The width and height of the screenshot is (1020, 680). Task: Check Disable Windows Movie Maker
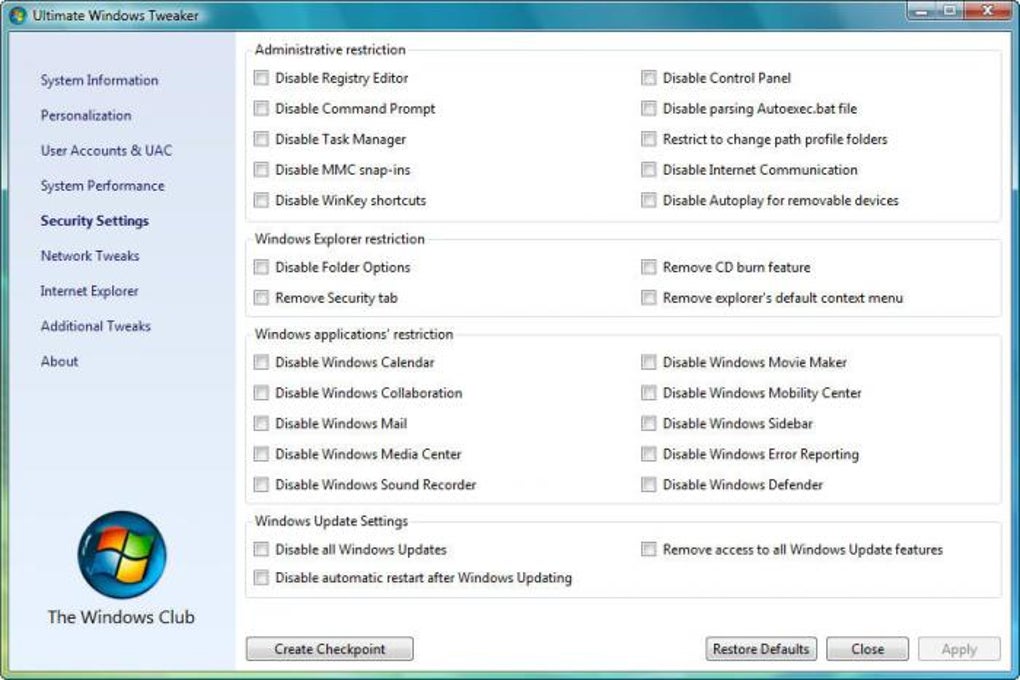pyautogui.click(x=649, y=362)
